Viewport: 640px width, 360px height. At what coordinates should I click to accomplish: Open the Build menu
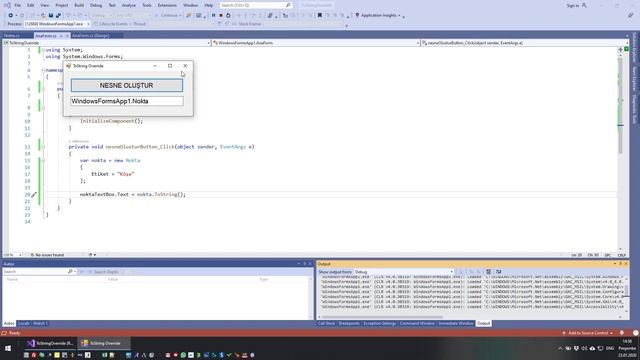[79, 5]
